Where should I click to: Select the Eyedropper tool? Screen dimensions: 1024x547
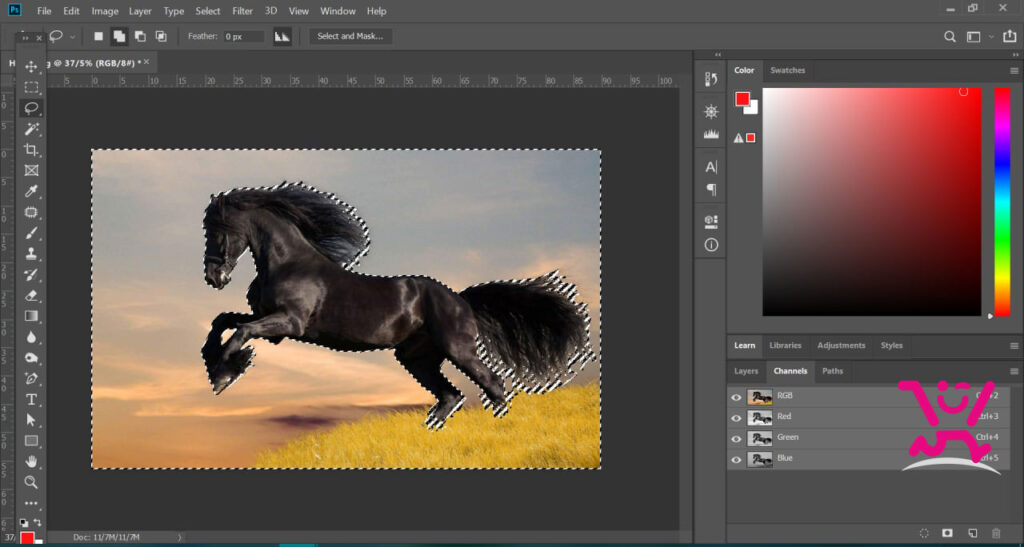click(31, 192)
